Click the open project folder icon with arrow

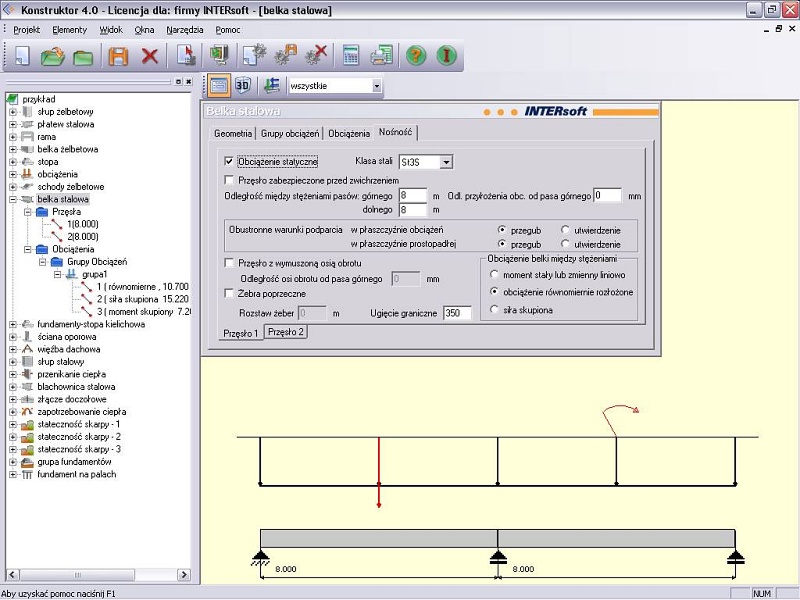pos(53,55)
